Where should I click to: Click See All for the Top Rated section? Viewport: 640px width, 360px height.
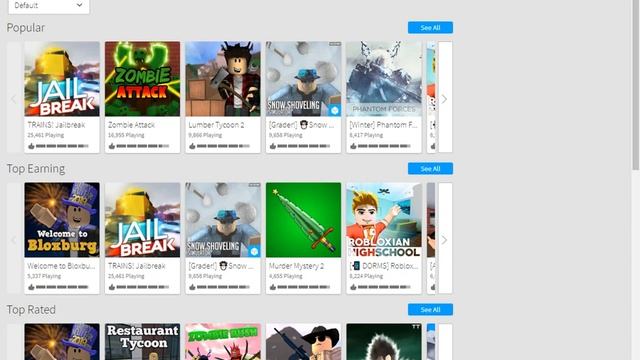point(430,310)
